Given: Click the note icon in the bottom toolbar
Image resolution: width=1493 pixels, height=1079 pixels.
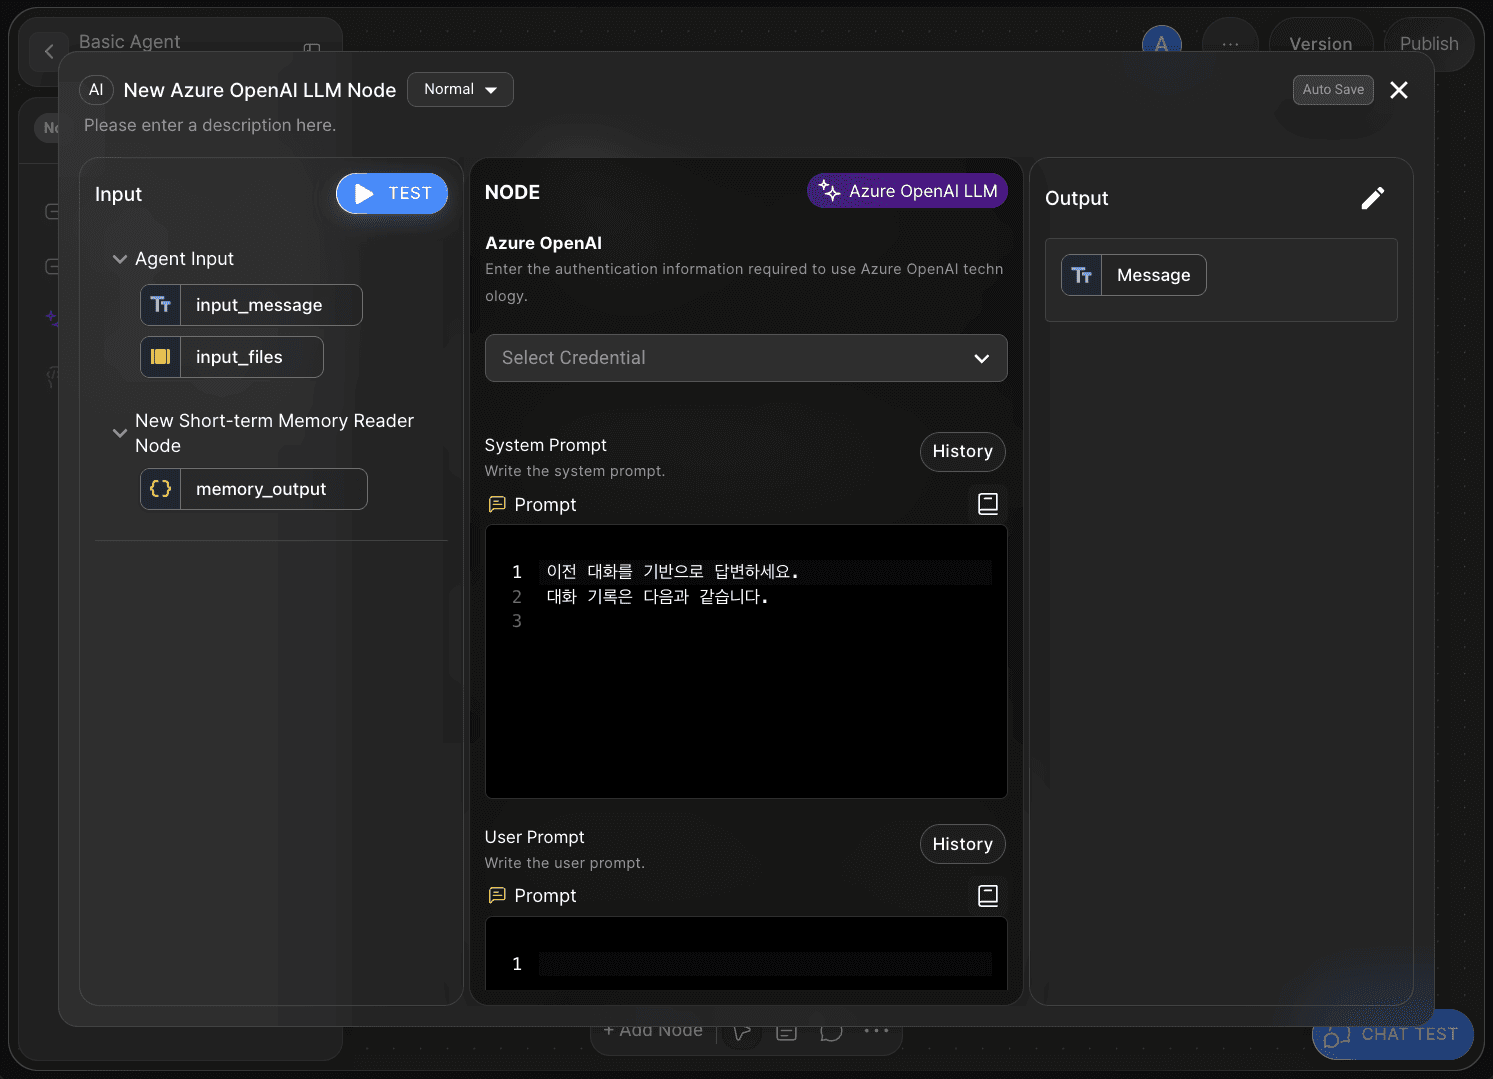Looking at the screenshot, I should [787, 1032].
